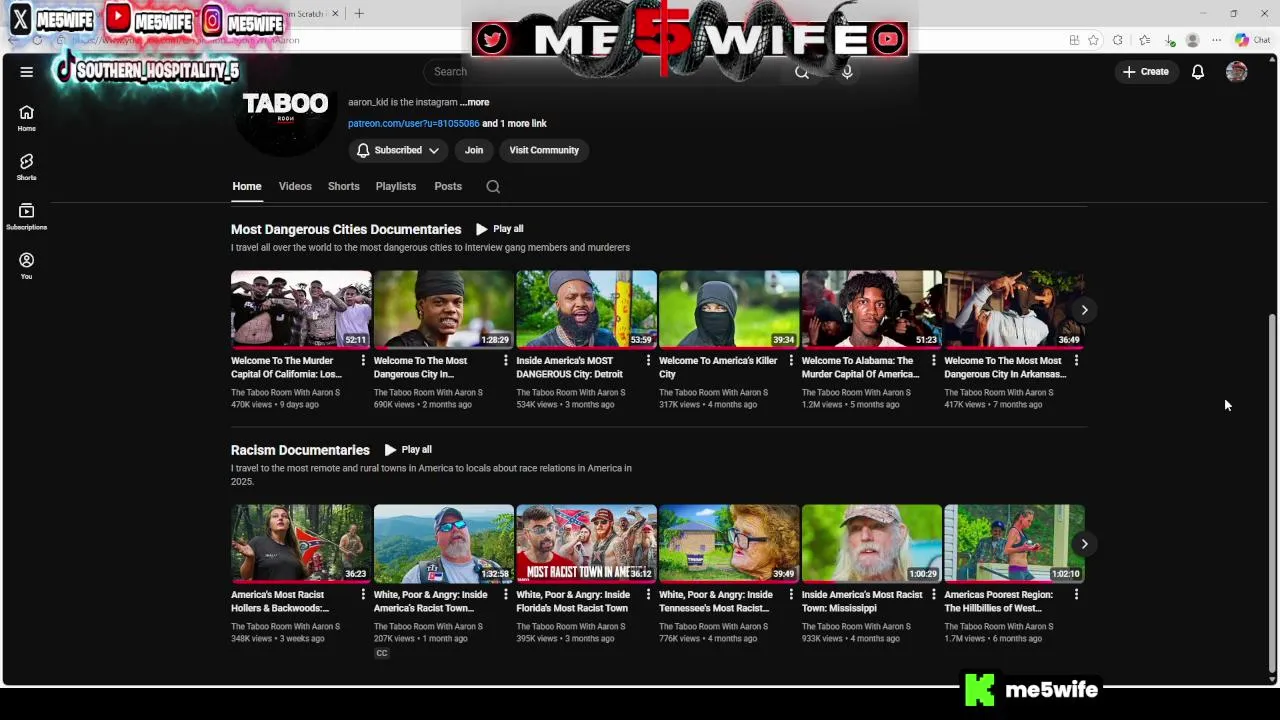This screenshot has width=1280, height=720.
Task: Open the 36:23 Racist Hollers thumbnail
Action: [x=301, y=543]
